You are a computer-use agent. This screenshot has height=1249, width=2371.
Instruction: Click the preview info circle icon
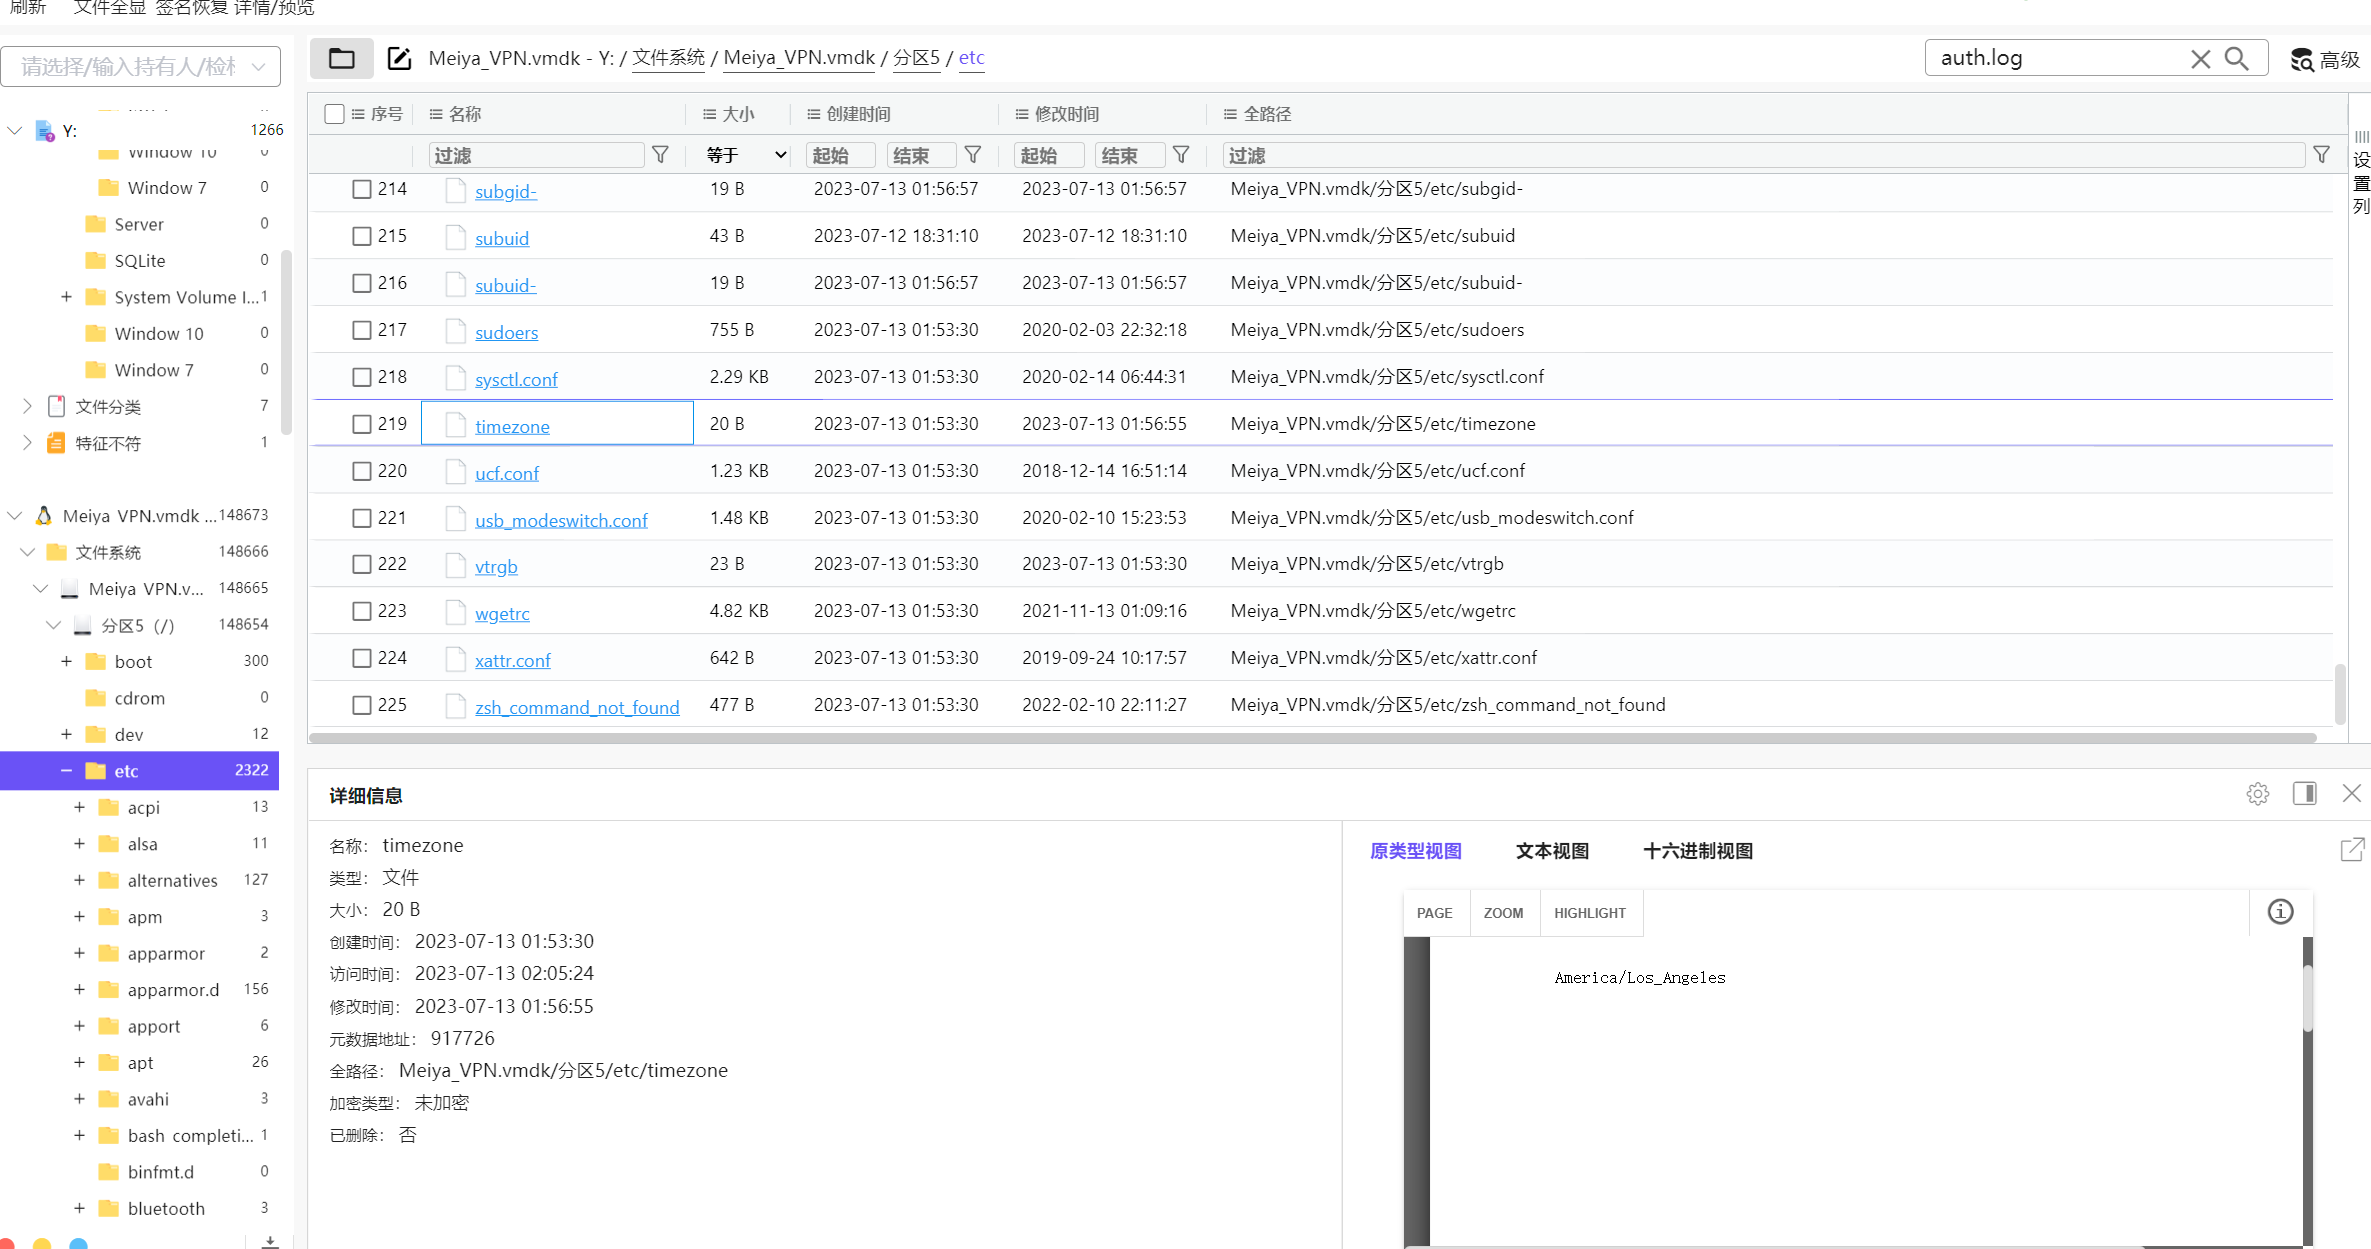click(x=2280, y=912)
